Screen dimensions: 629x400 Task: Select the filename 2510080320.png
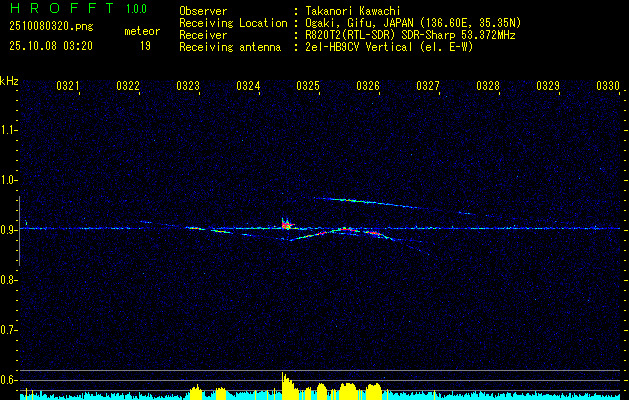coord(51,27)
